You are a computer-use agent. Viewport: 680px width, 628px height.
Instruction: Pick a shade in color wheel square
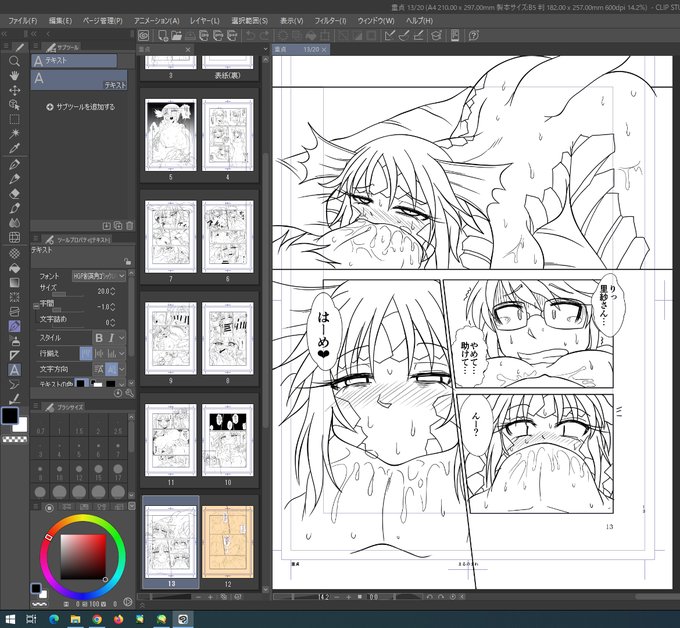[x=83, y=557]
